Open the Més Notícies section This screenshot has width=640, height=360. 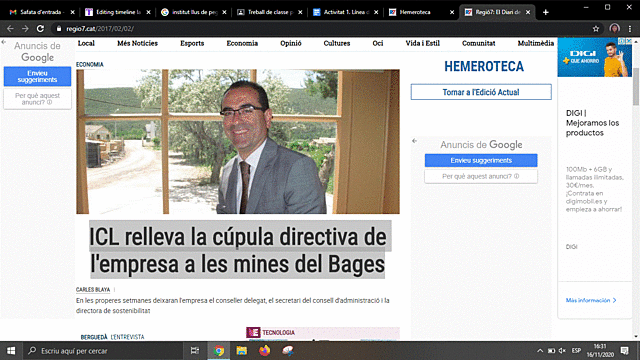pos(138,43)
